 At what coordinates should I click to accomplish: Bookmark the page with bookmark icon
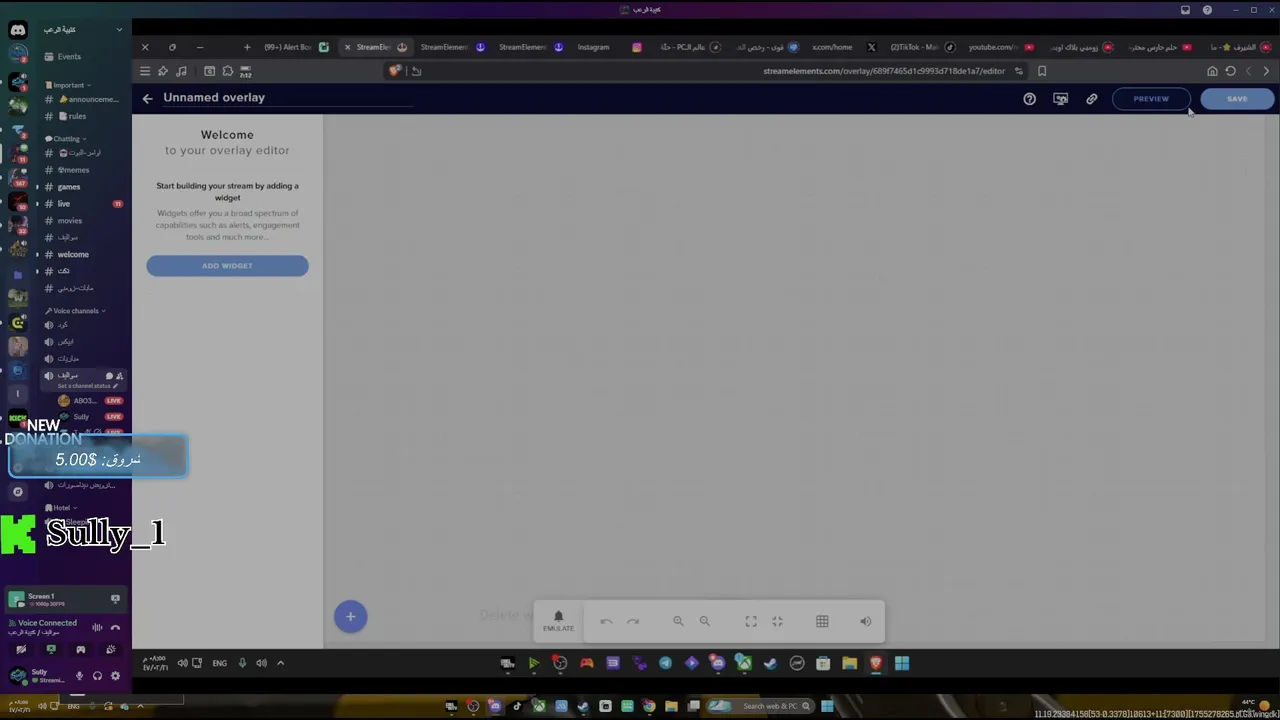[x=1042, y=71]
